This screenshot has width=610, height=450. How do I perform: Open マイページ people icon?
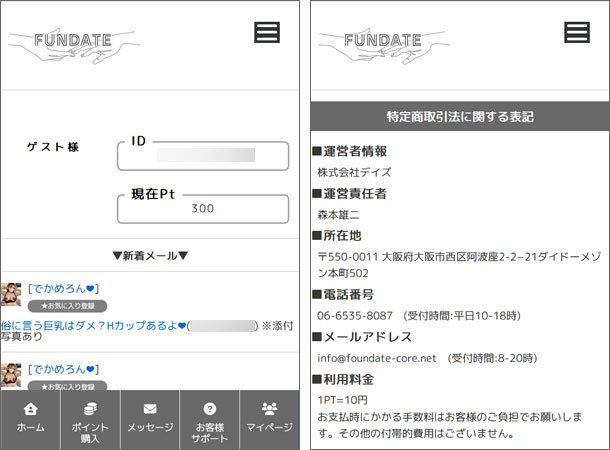(x=269, y=409)
